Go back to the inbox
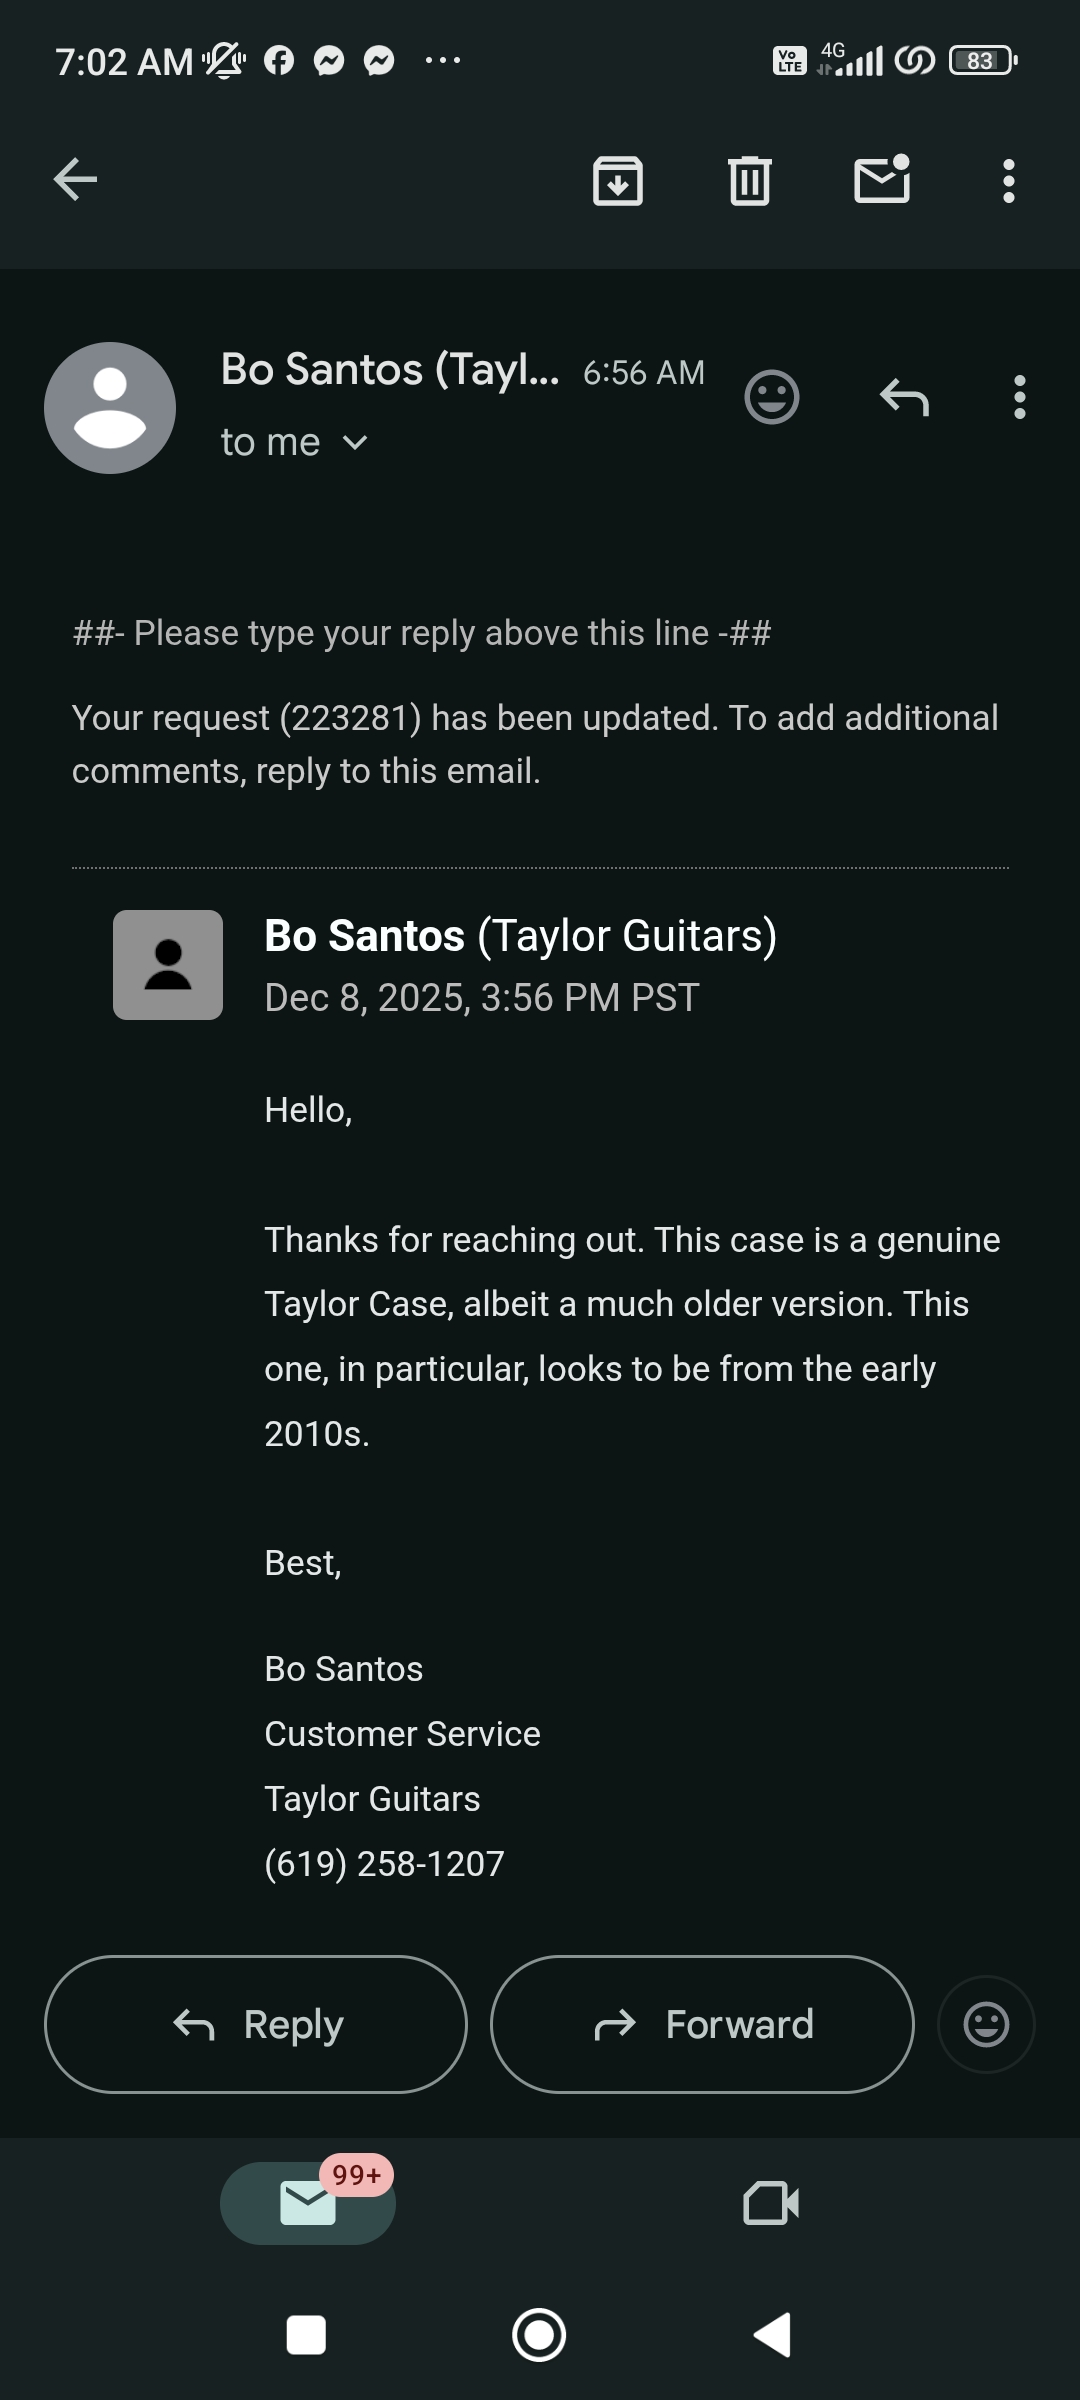Viewport: 1080px width, 2400px height. [x=75, y=180]
